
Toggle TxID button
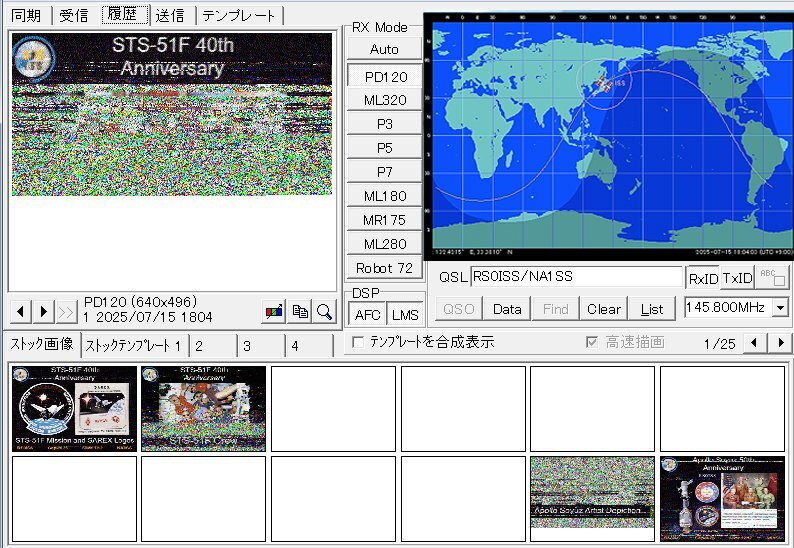click(737, 278)
